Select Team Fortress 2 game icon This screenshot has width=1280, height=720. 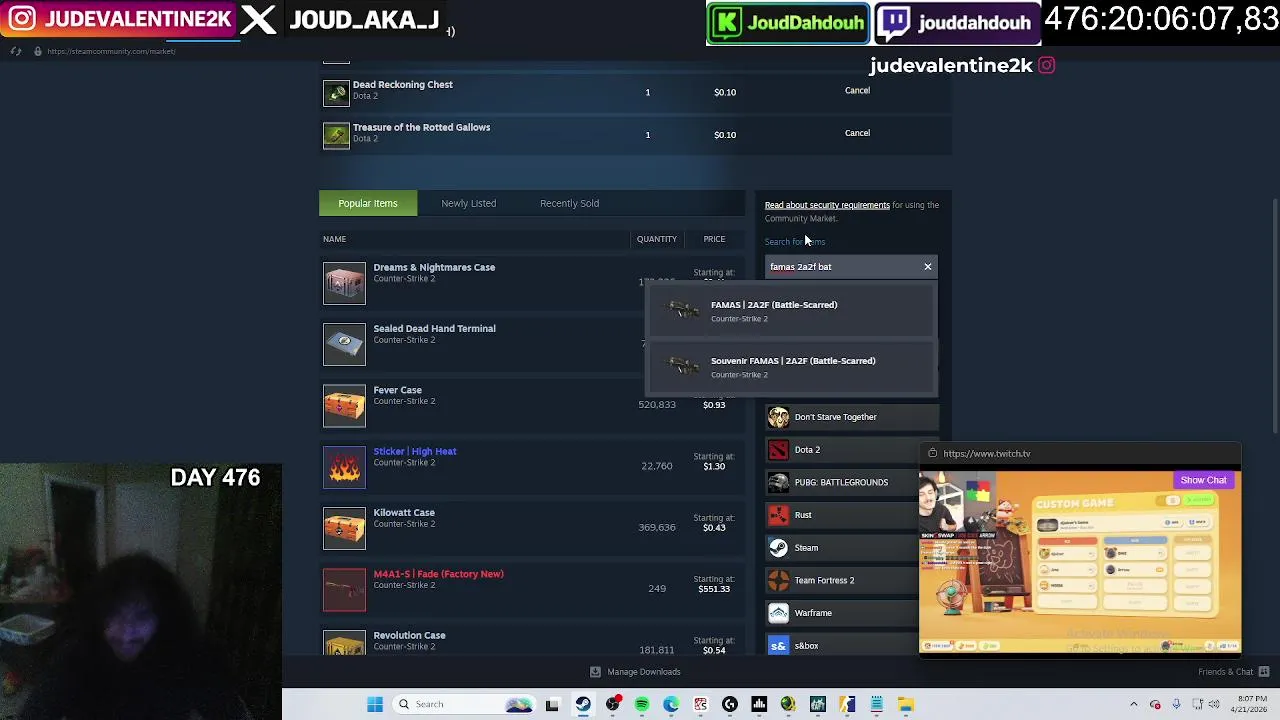(778, 580)
